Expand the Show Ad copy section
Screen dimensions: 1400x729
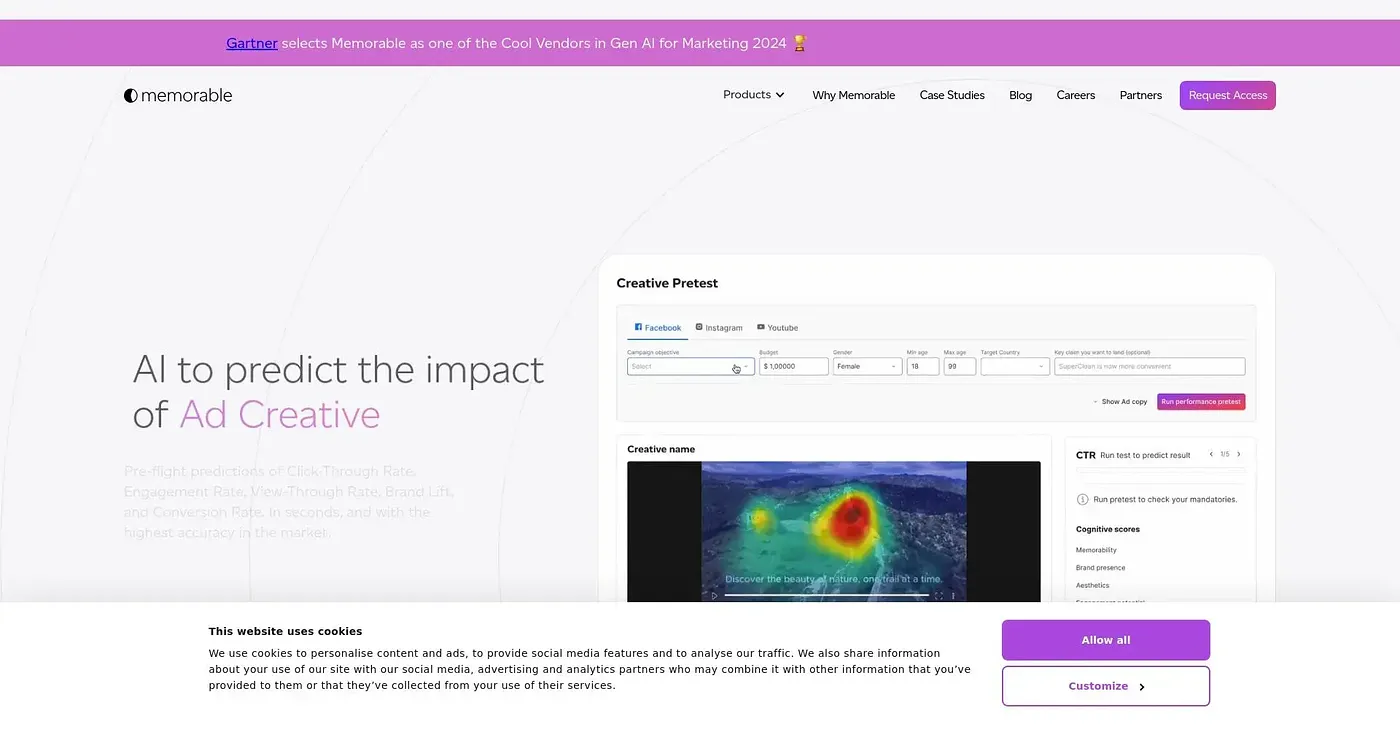pos(1120,402)
